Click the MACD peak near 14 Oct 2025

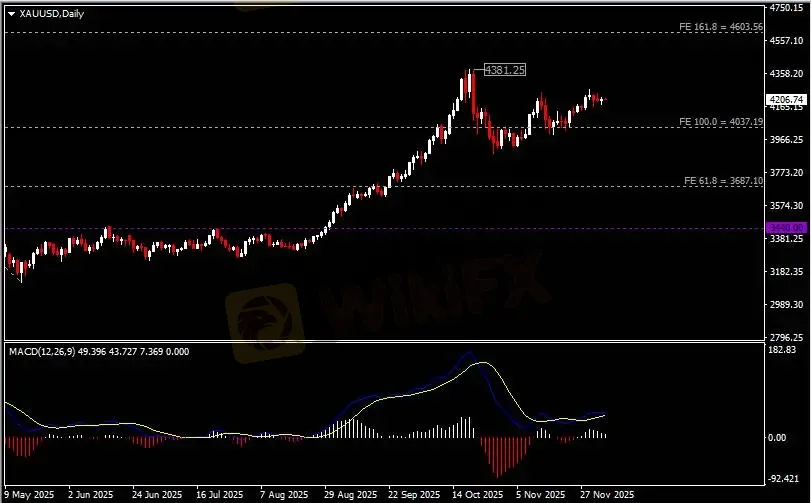[x=467, y=353]
